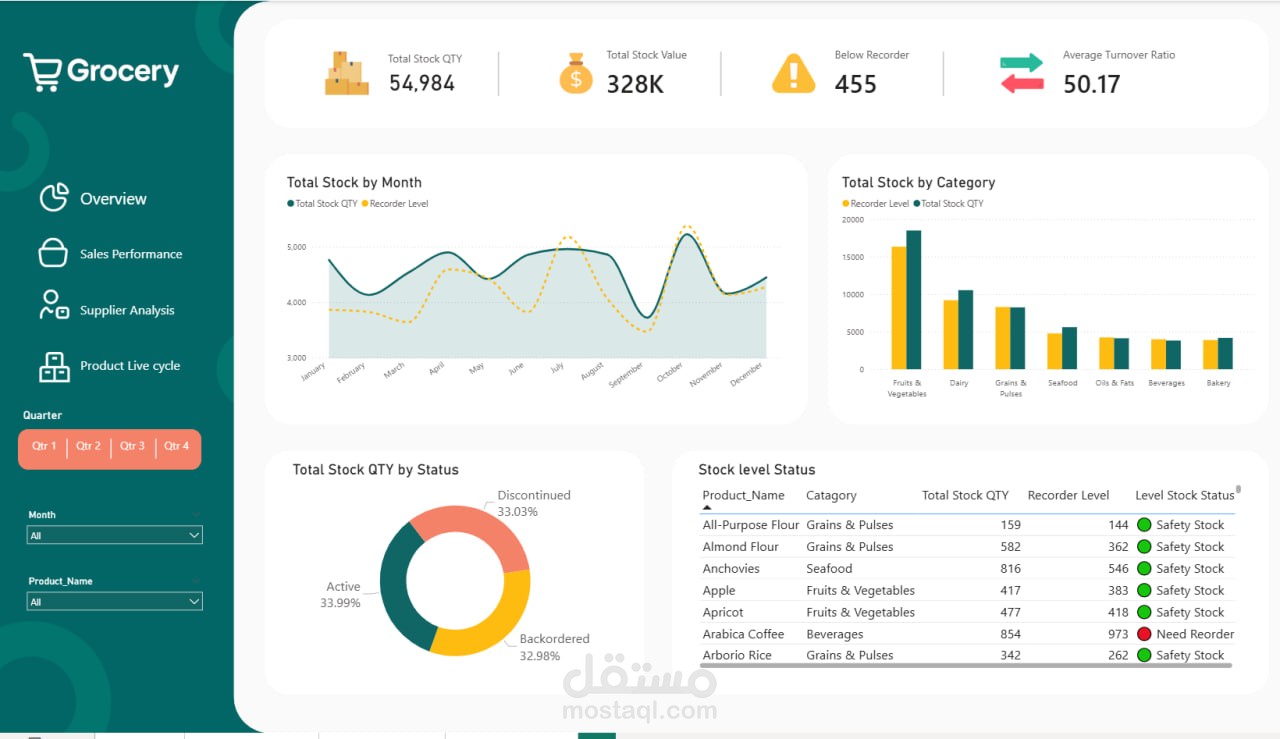The width and height of the screenshot is (1280, 739).
Task: Click the 328K stock value figure
Action: (x=635, y=84)
